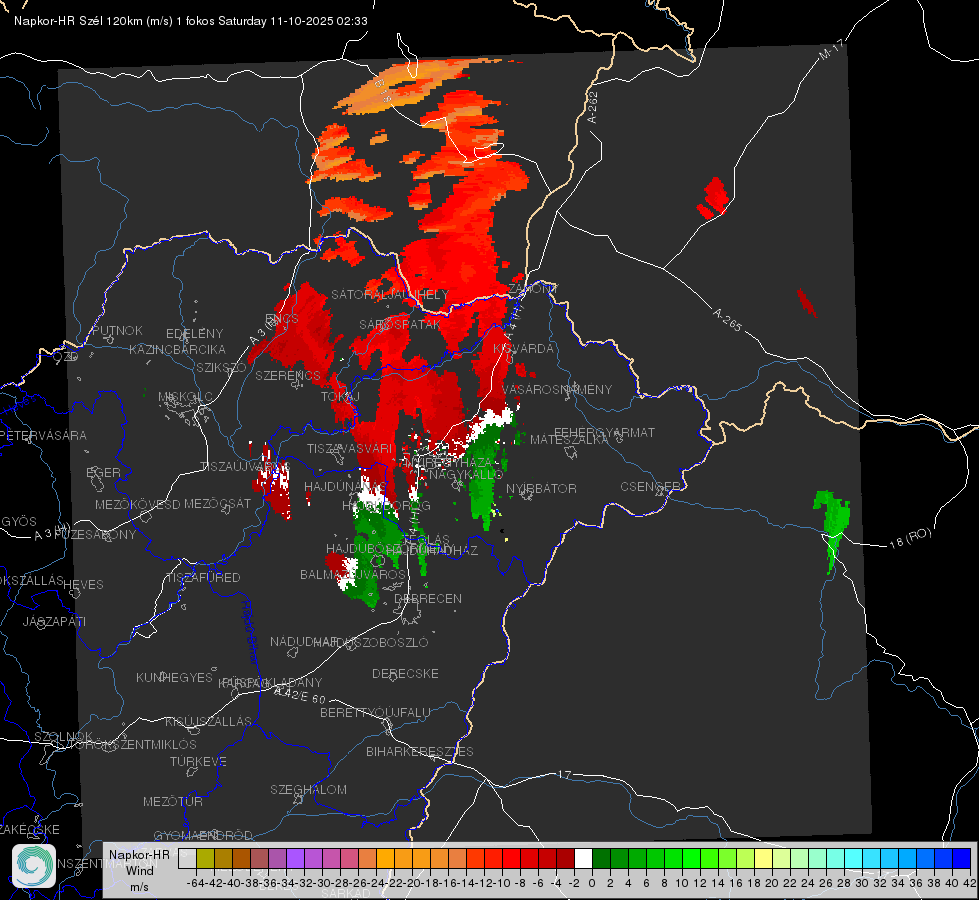979x900 pixels.
Task: Click the MEZOTUR label
Action: tap(173, 802)
